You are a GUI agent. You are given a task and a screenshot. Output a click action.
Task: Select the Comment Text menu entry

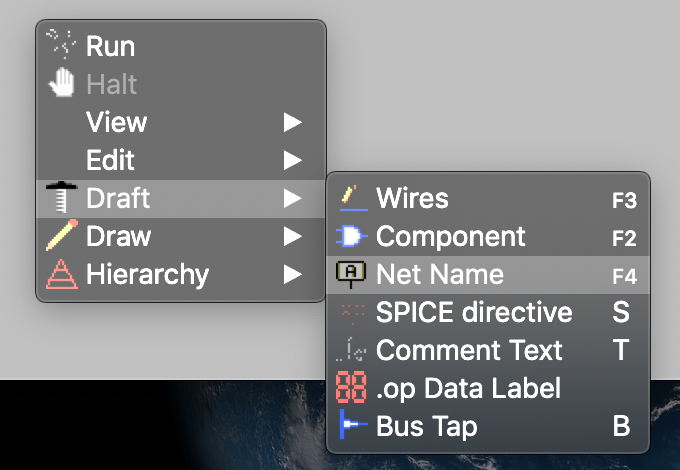tap(488, 350)
